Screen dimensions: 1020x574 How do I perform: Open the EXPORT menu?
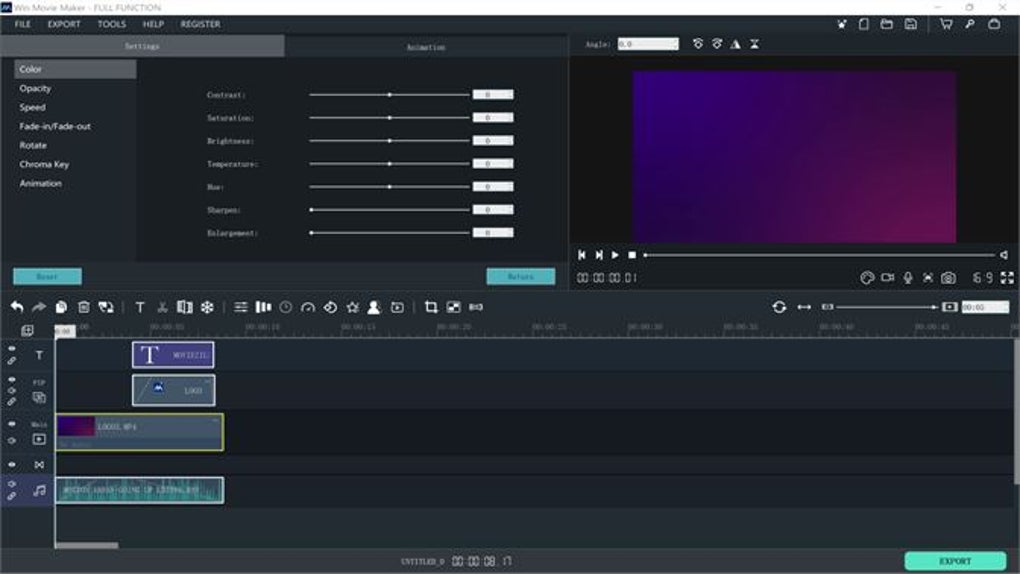[x=64, y=24]
